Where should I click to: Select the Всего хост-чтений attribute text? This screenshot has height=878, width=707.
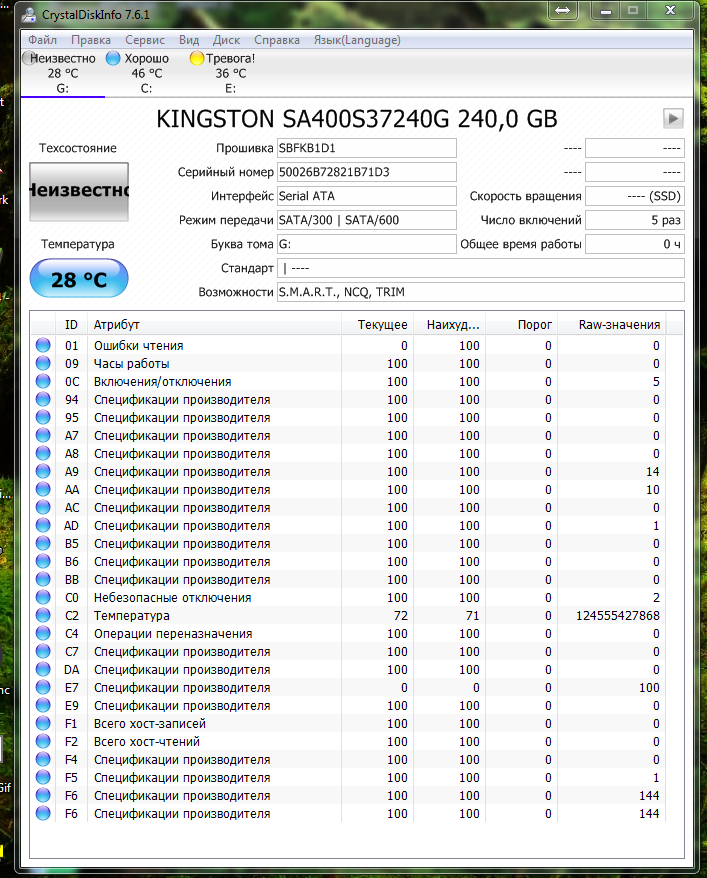(147, 741)
